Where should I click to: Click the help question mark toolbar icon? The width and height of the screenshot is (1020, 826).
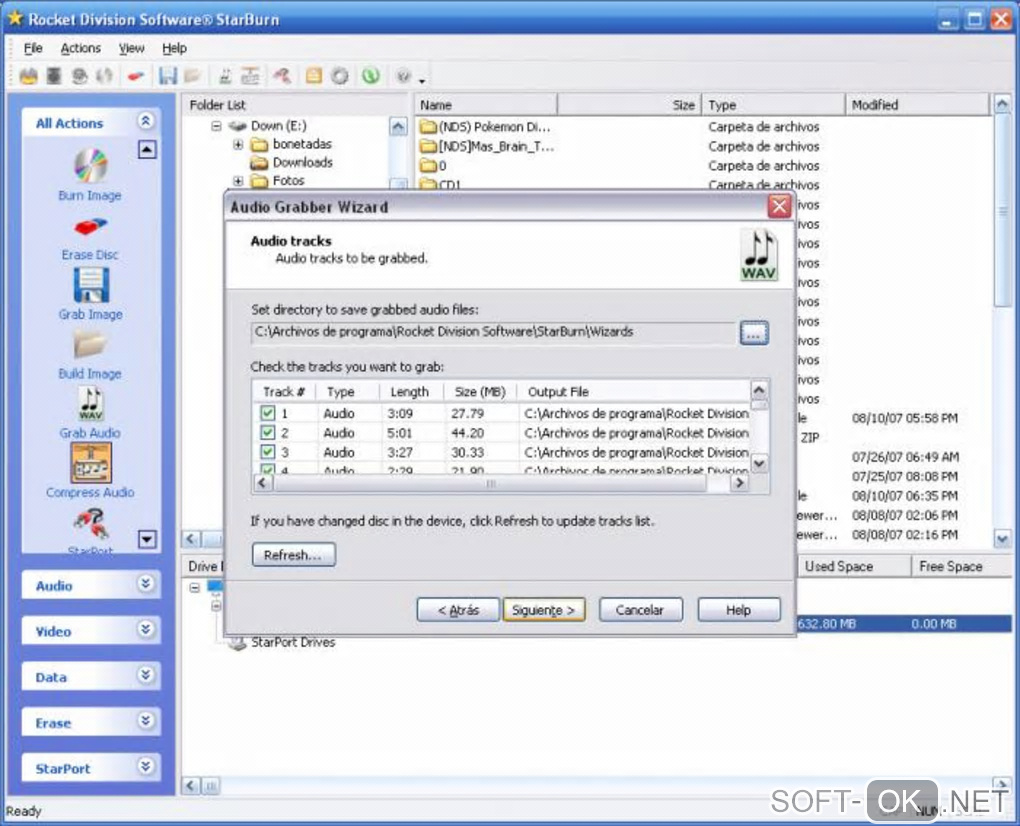[x=403, y=76]
